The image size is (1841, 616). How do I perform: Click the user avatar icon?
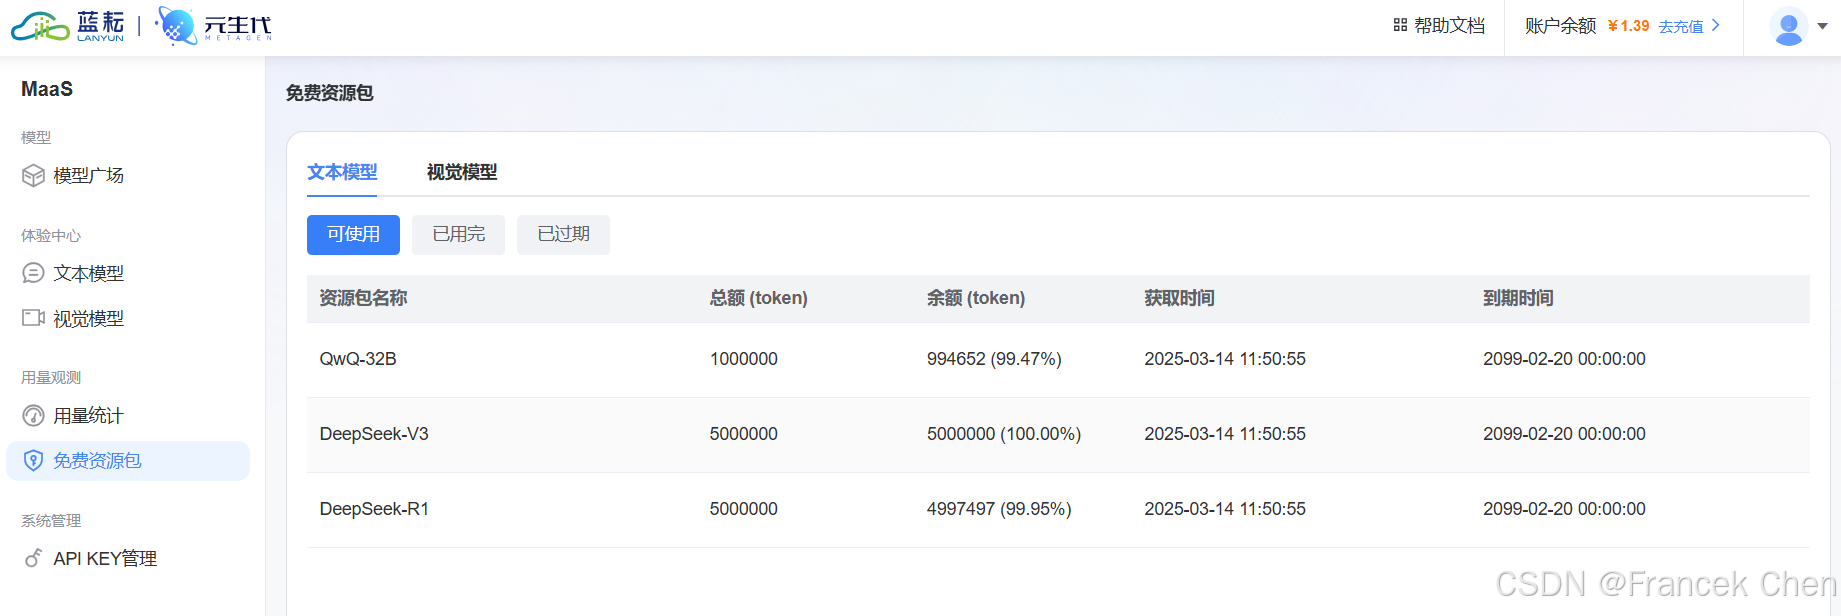pyautogui.click(x=1789, y=27)
